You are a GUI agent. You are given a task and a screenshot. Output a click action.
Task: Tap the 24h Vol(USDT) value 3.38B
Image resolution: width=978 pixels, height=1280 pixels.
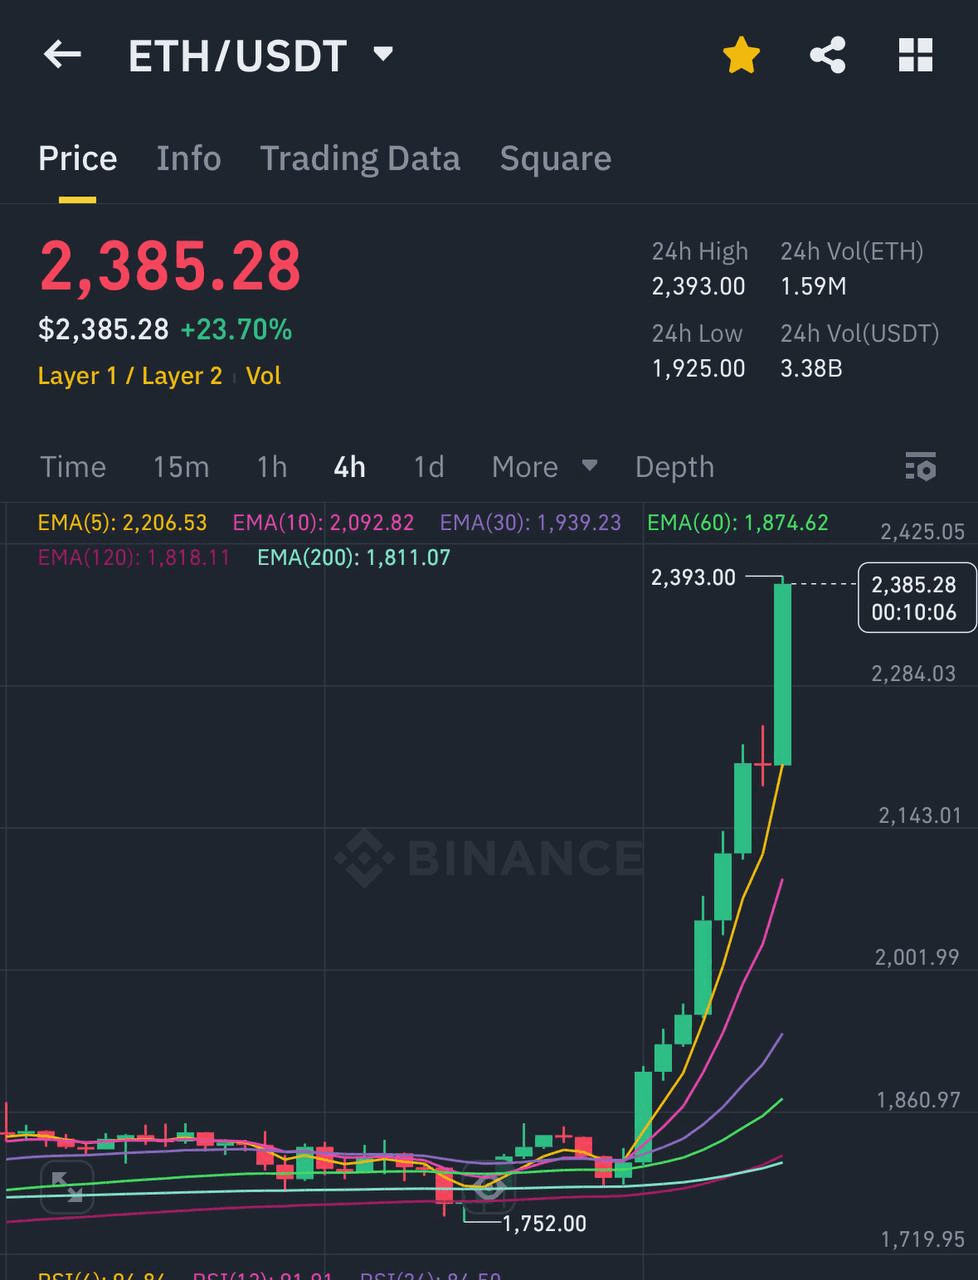click(x=811, y=369)
